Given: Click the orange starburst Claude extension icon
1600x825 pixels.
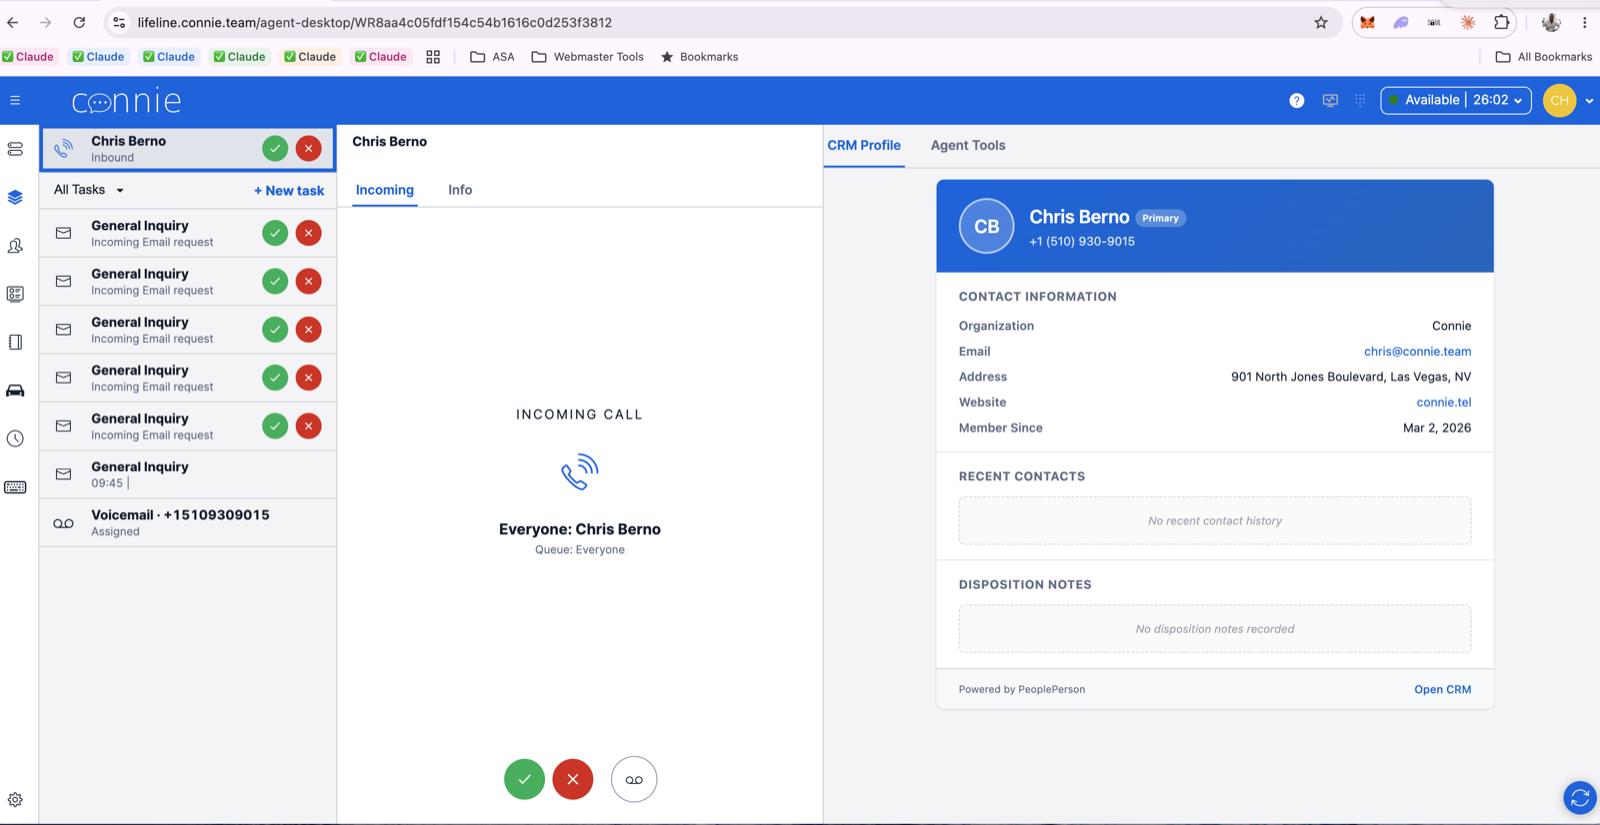Looking at the screenshot, I should pos(1468,22).
